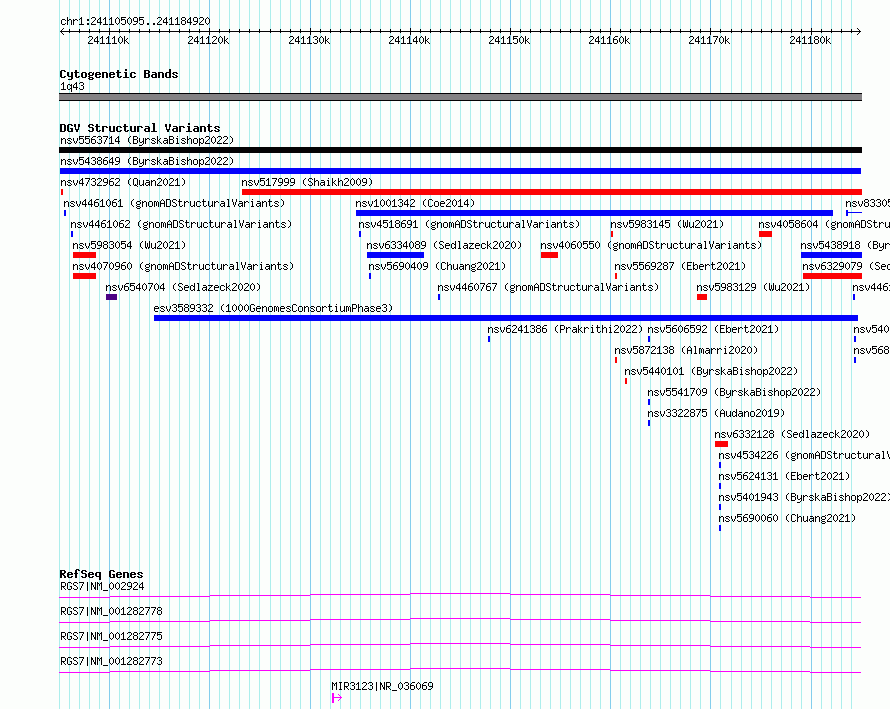The image size is (890, 709).
Task: Click the nsv3322875 (Audano2019) label
Action: tap(716, 413)
